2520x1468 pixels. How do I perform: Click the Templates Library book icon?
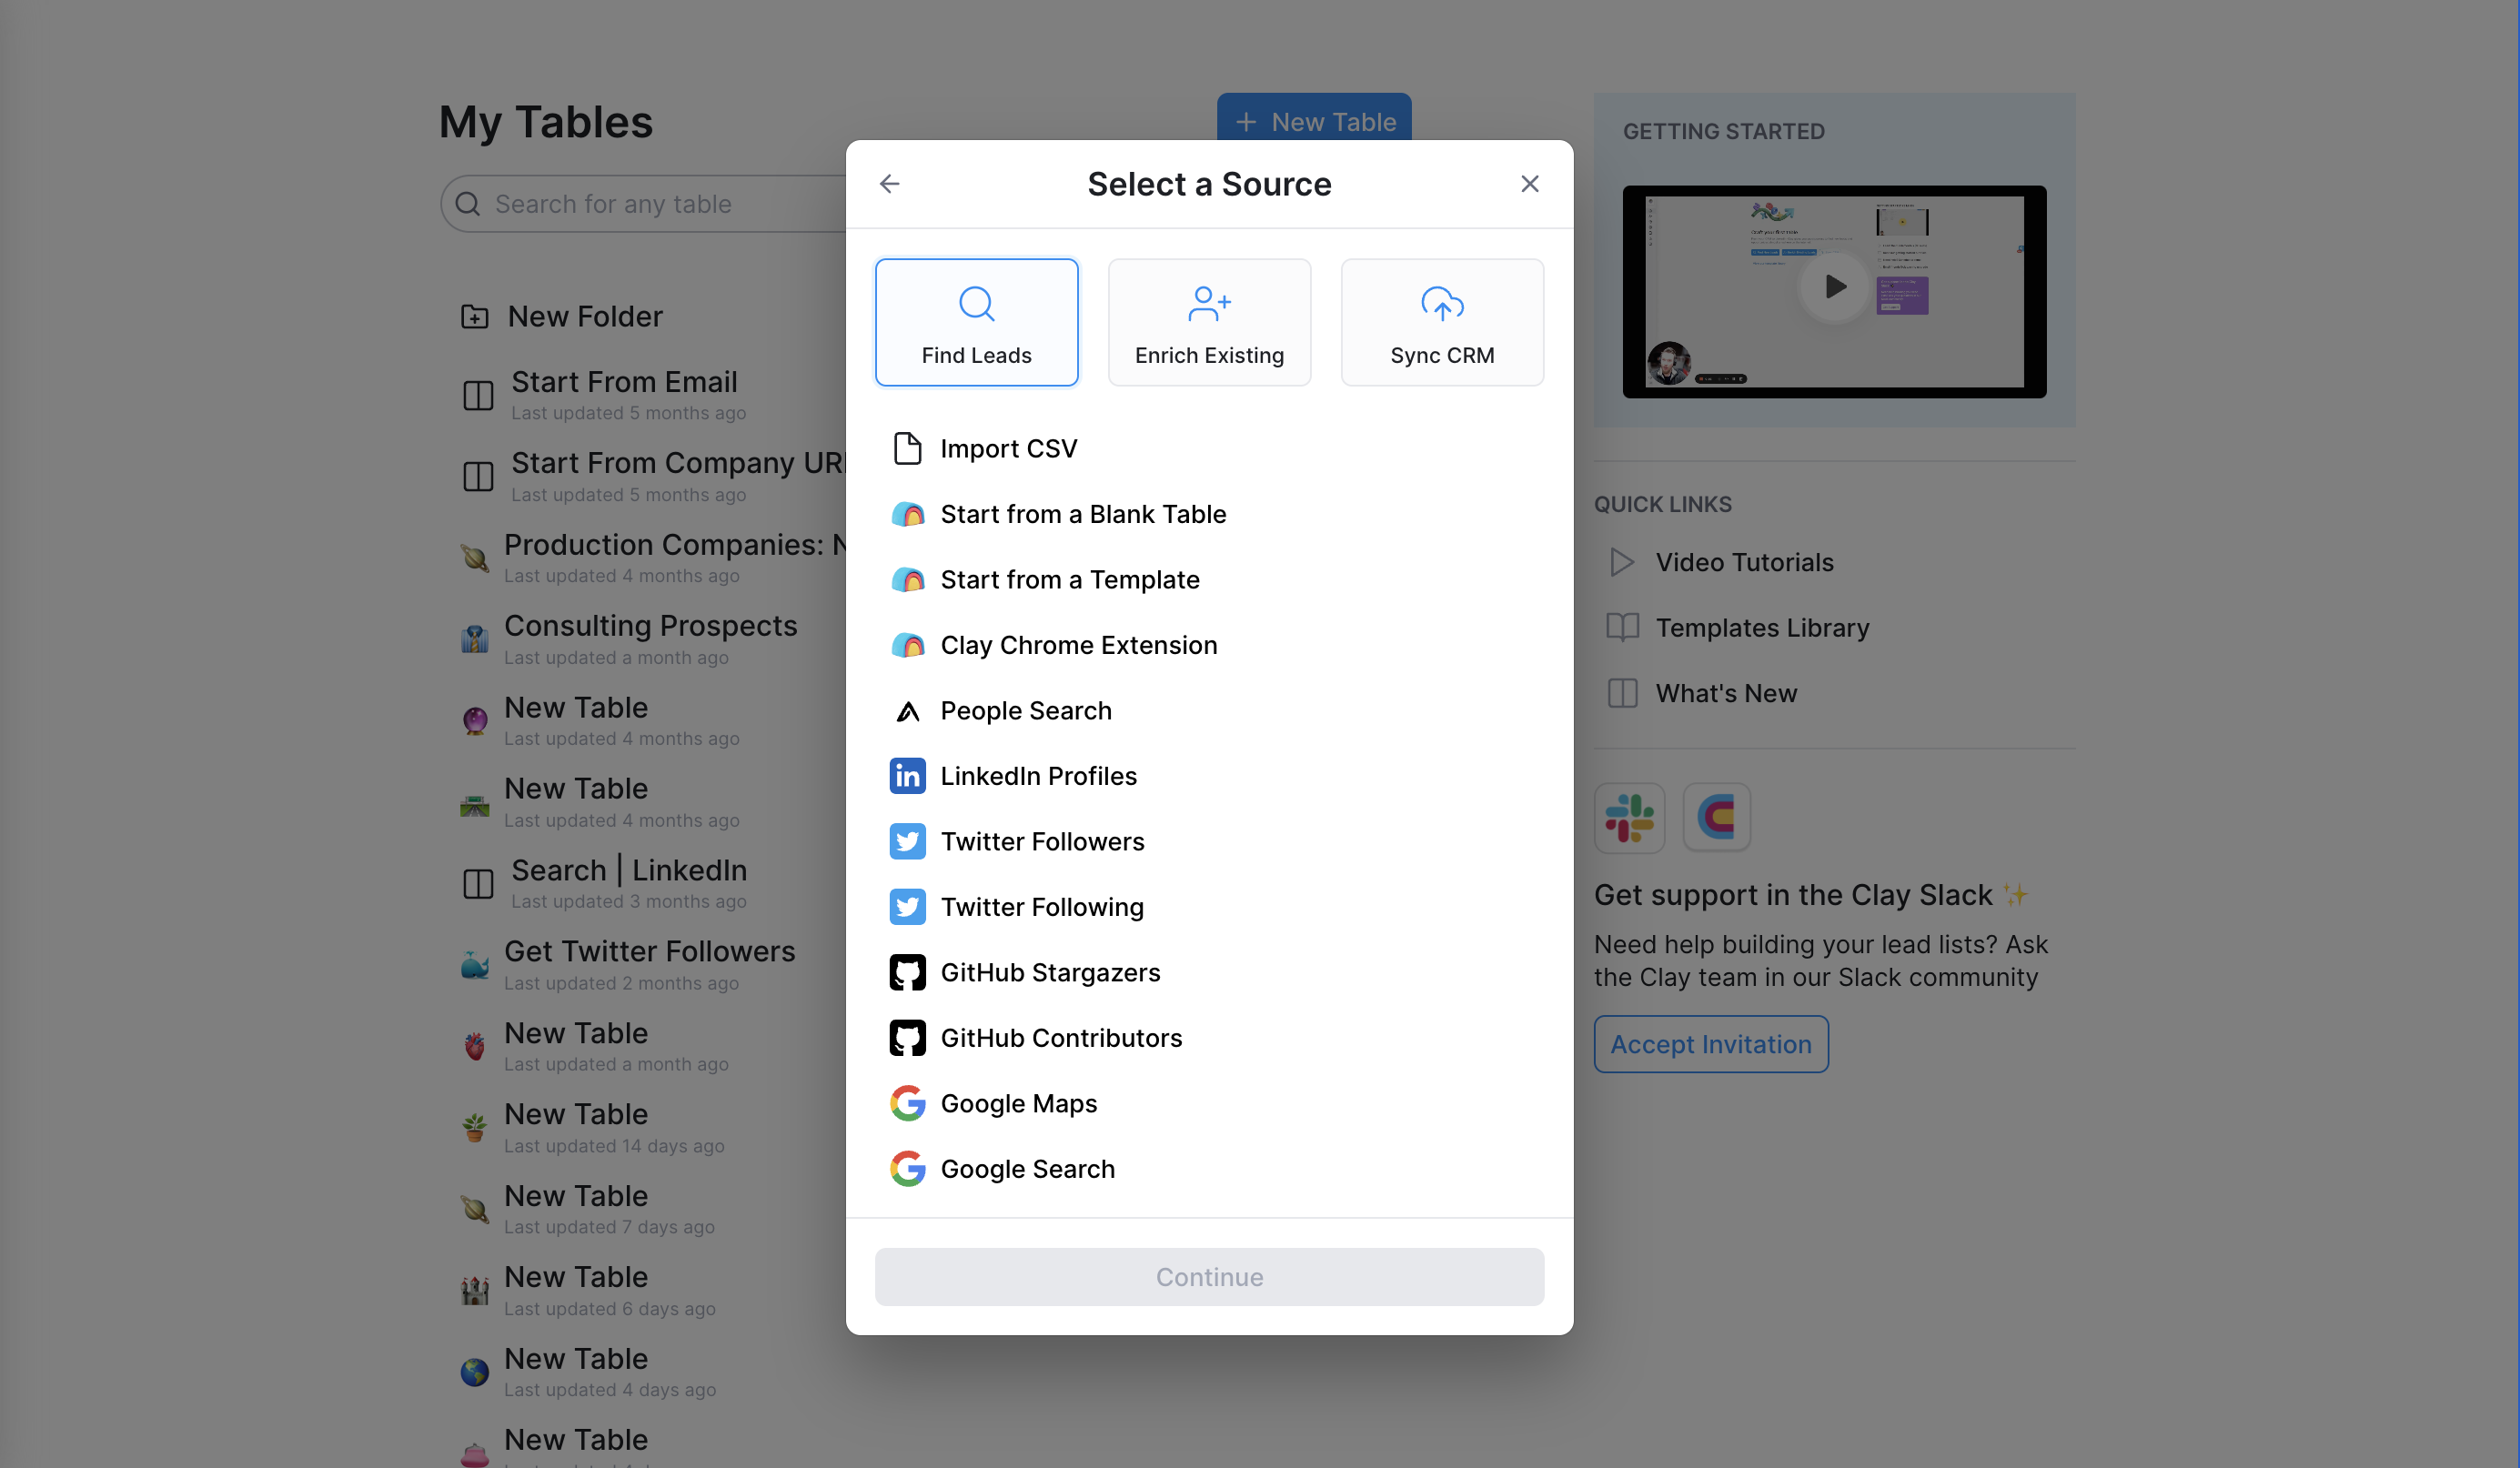tap(1622, 628)
